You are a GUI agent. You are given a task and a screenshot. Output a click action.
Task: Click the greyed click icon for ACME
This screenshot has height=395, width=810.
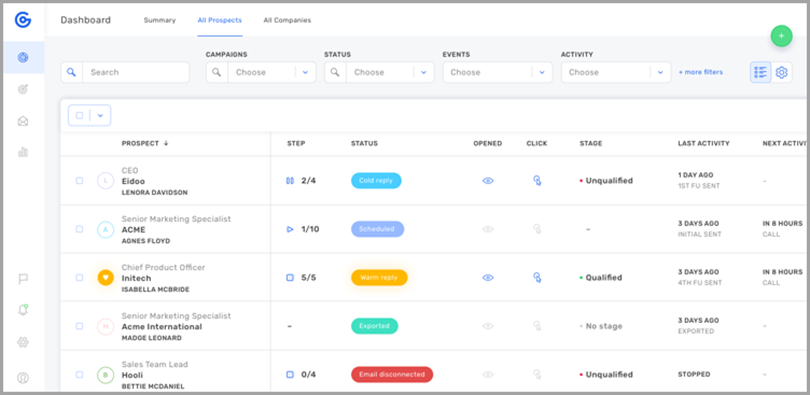[x=537, y=229]
